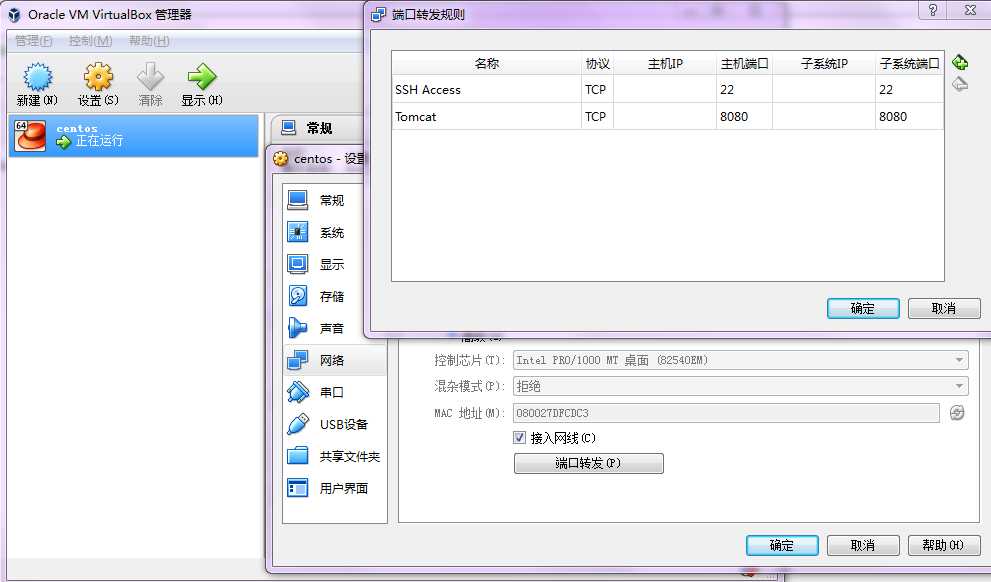Click protocol TCP in Tomcat row
This screenshot has width=991, height=582.
(595, 117)
